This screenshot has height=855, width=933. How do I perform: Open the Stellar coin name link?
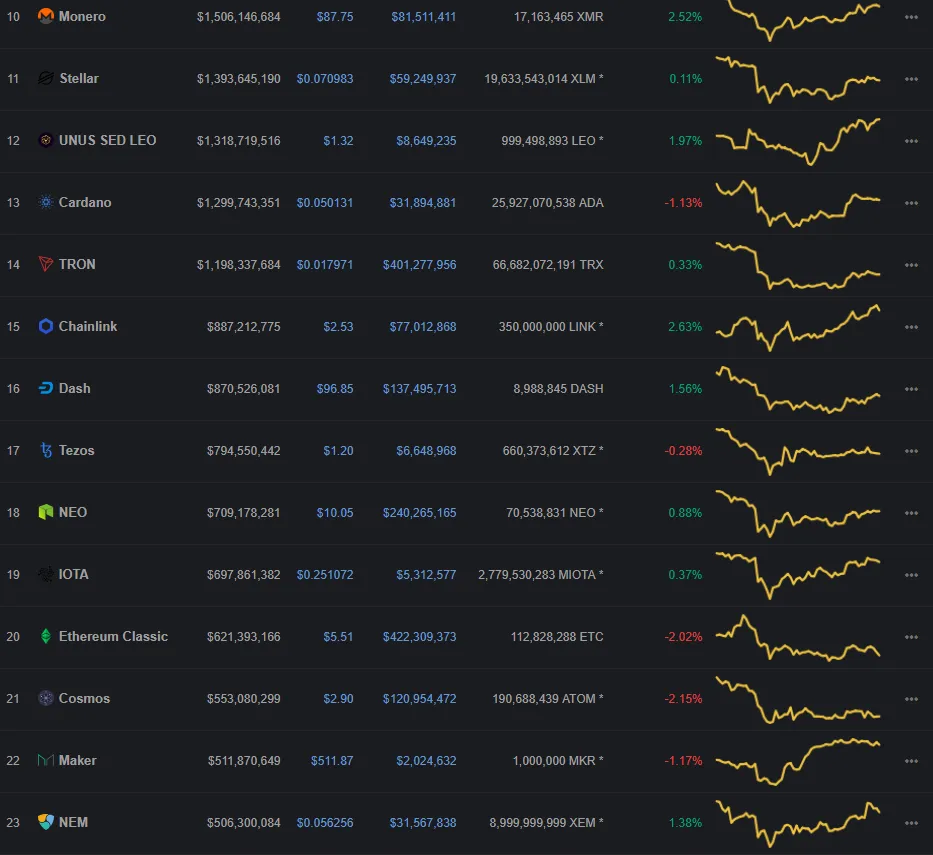79,78
